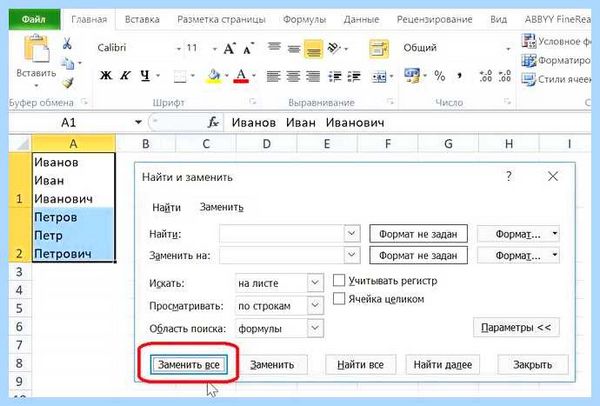Toggle the Wrap Text icon
The image size is (600, 406).
point(378,49)
